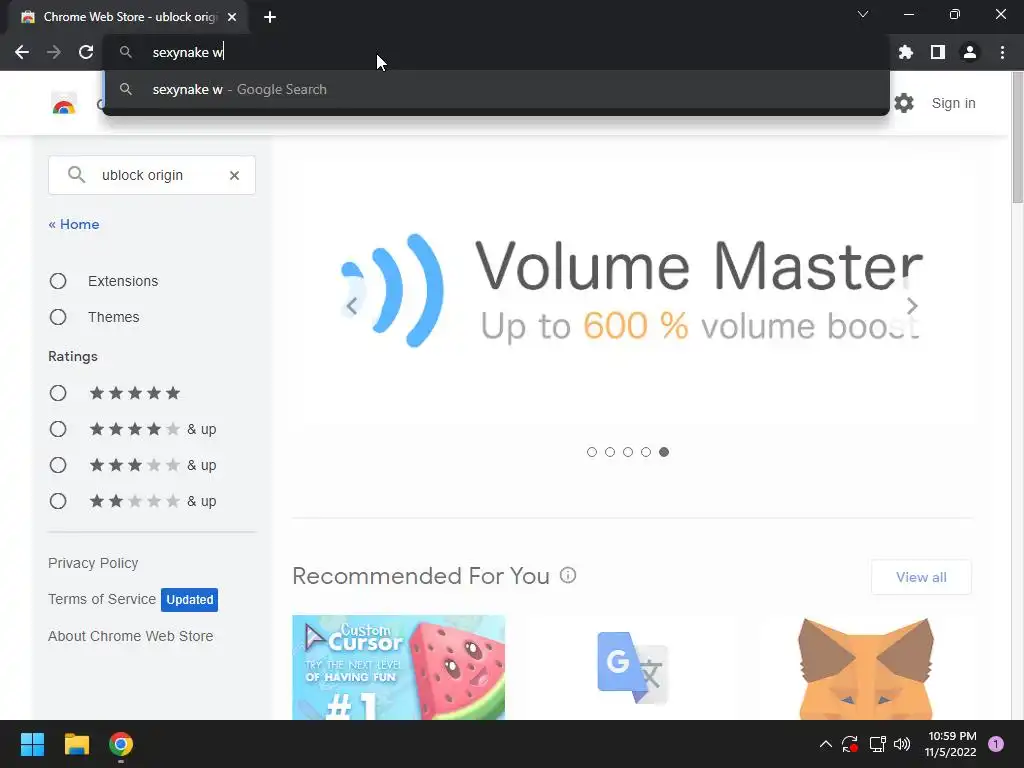Show next carousel banner with right chevron
Screen dimensions: 1024x768
click(912, 306)
